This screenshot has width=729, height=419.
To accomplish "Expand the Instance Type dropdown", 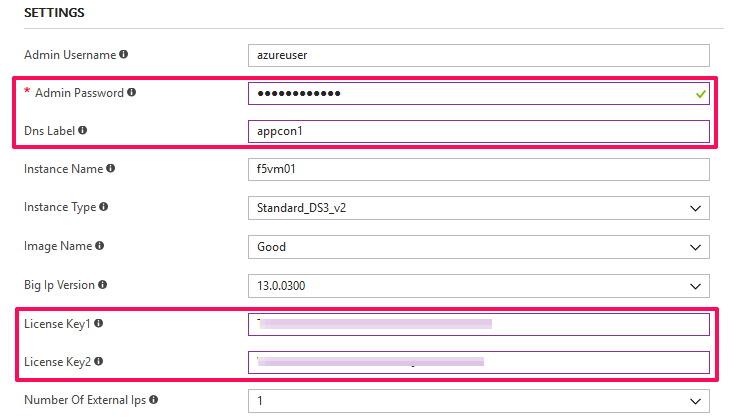I will tap(479, 208).
